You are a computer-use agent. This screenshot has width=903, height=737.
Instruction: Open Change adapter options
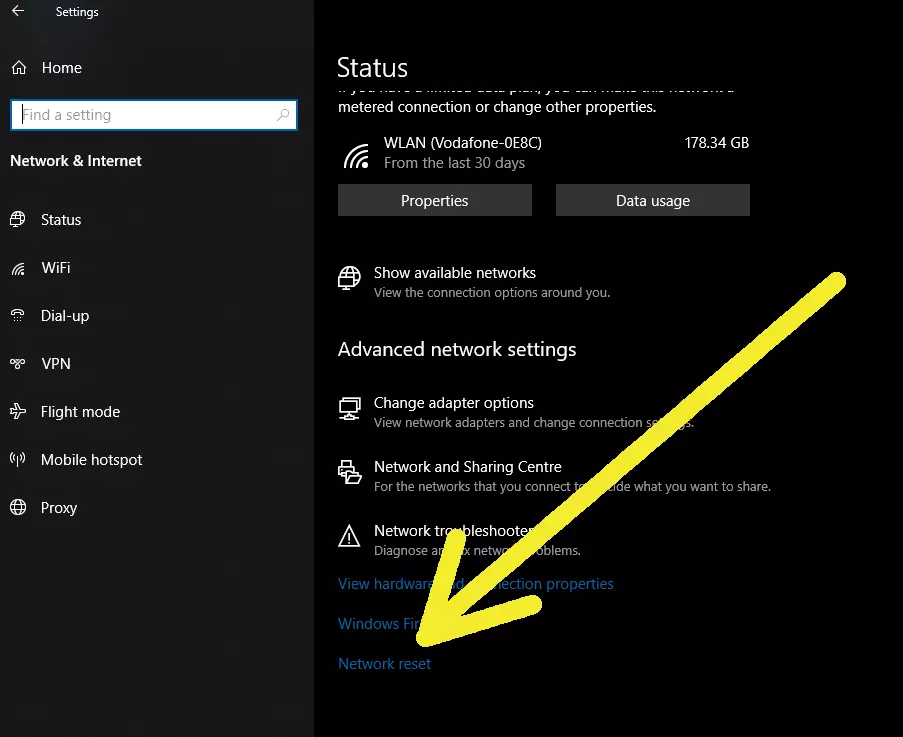[454, 403]
